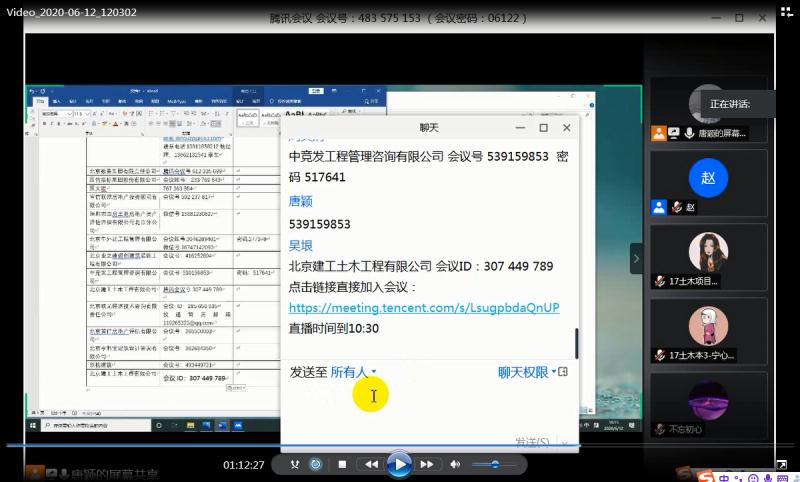Click the Sogou input method S icon
800x482 pixels.
click(x=705, y=477)
